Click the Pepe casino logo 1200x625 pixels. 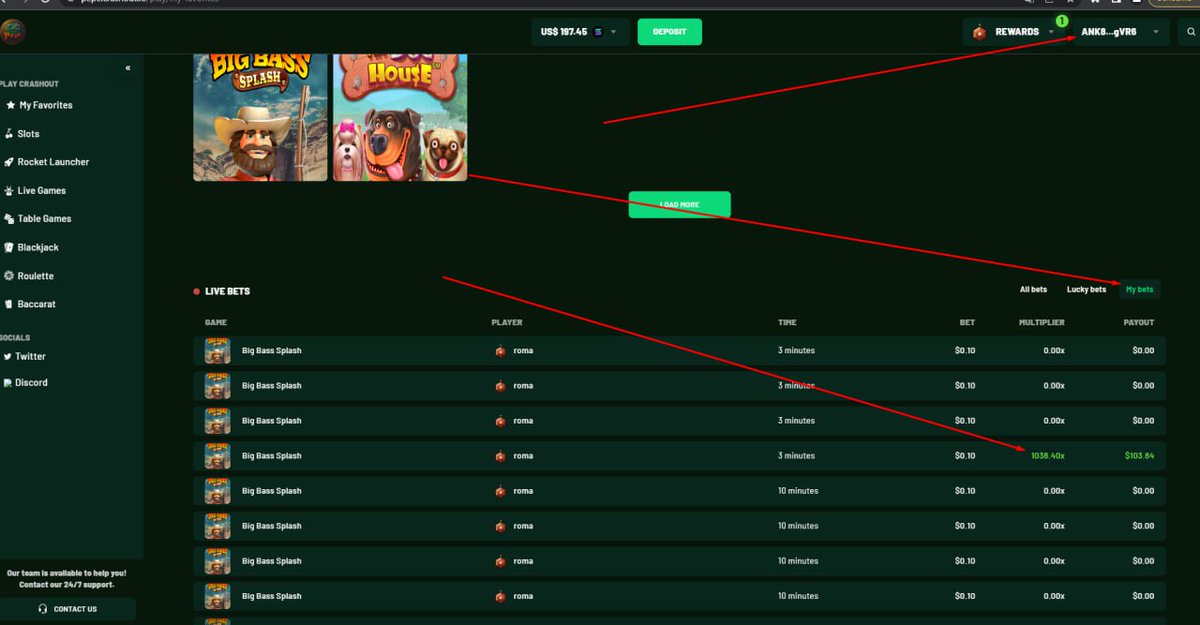[x=12, y=32]
